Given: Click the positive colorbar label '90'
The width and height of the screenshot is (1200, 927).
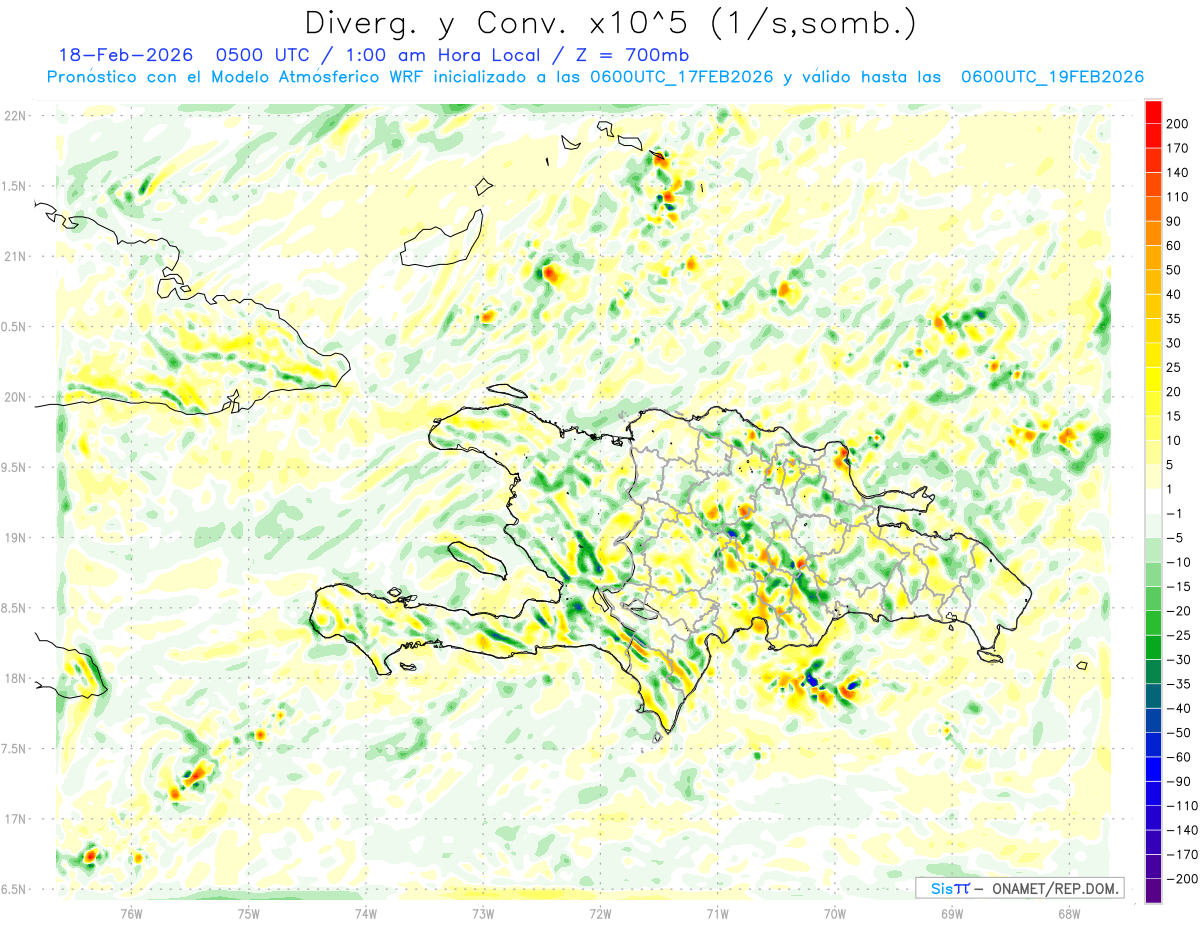Looking at the screenshot, I should 1175,221.
